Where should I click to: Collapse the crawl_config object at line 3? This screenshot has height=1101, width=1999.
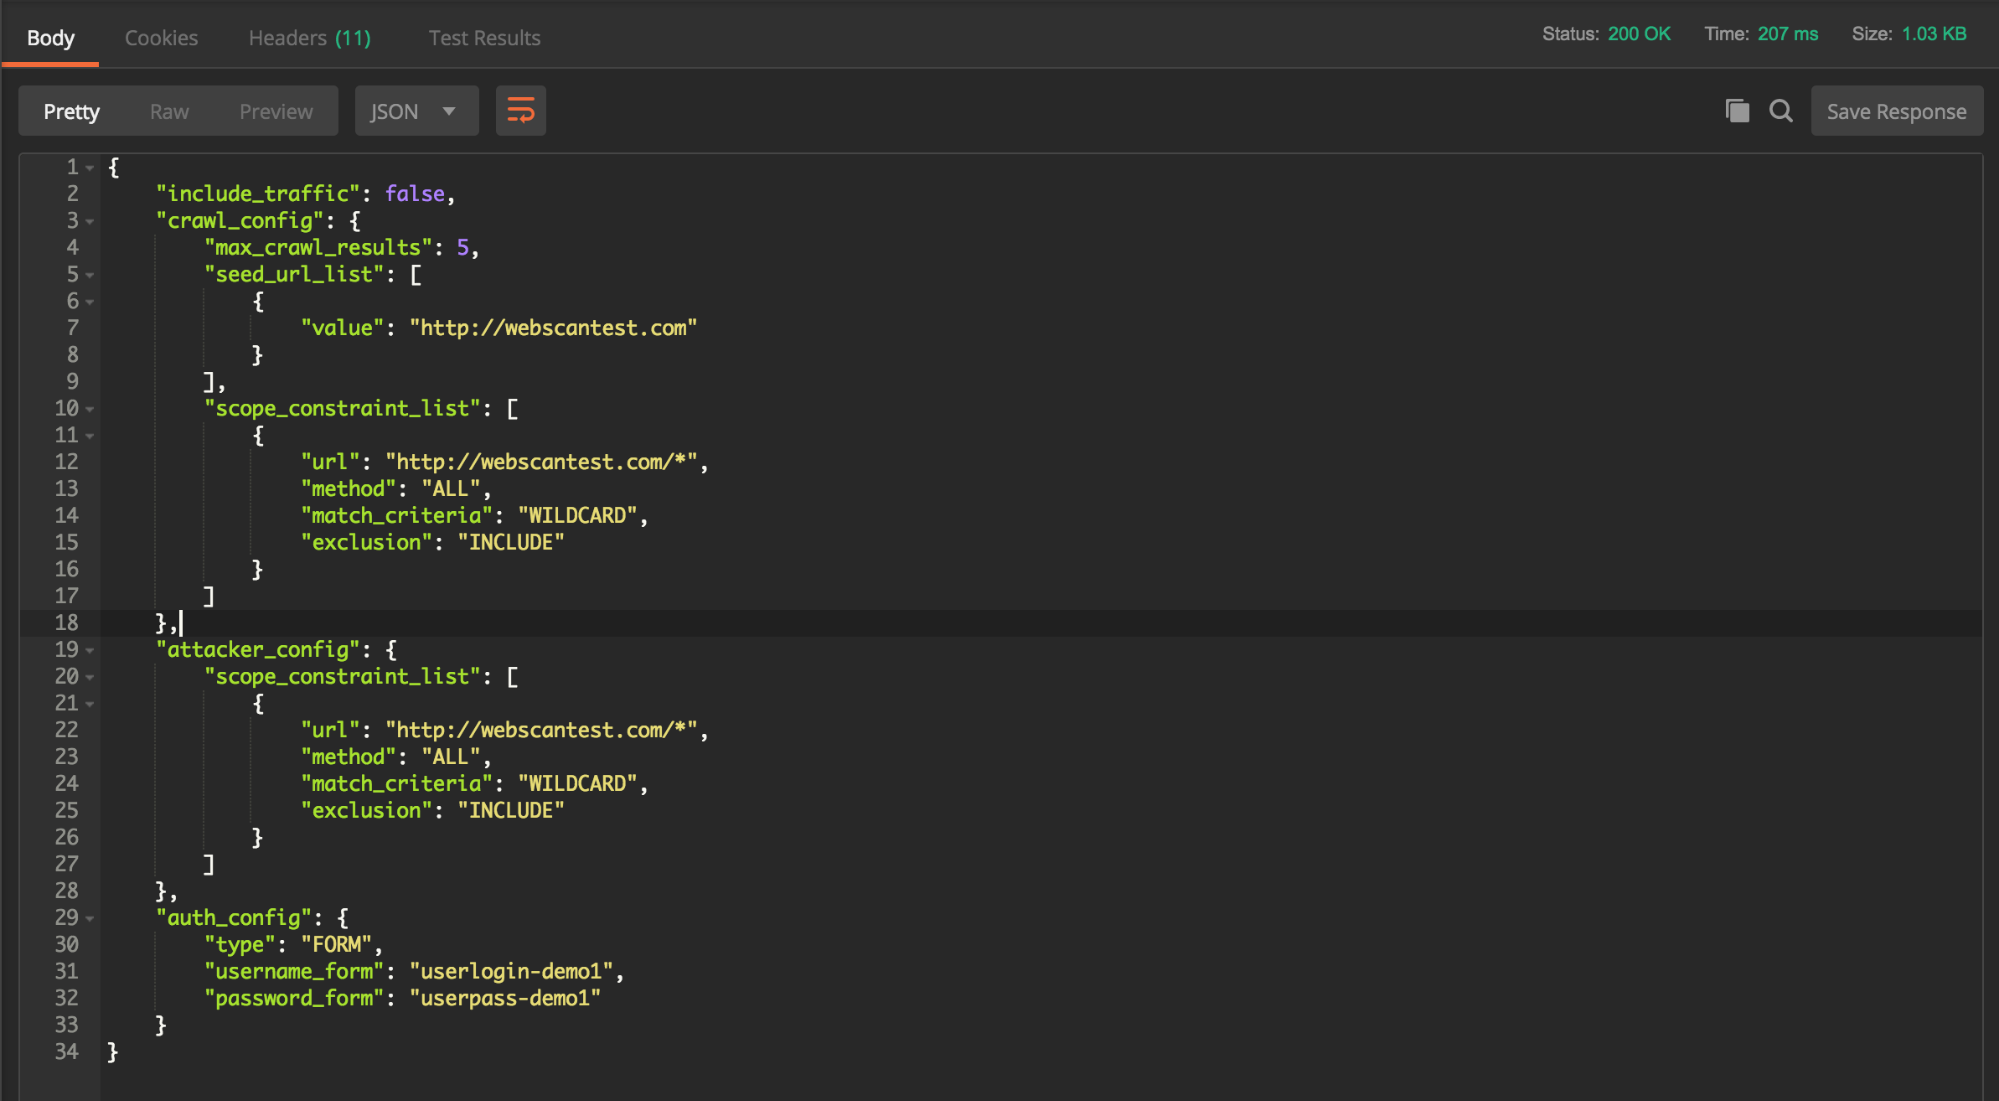90,221
